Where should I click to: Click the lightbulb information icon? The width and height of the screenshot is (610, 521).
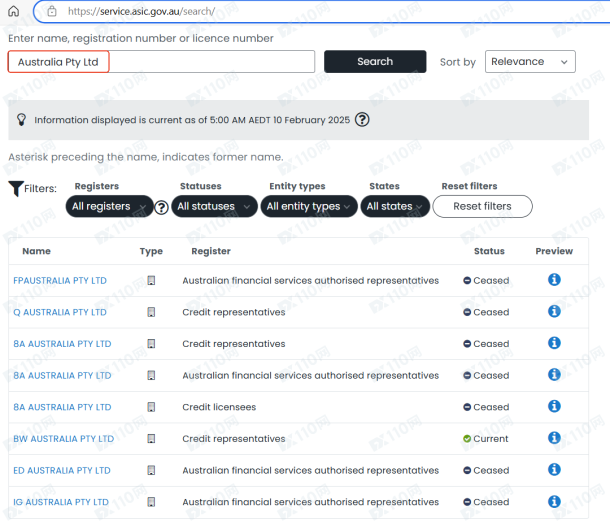21,119
